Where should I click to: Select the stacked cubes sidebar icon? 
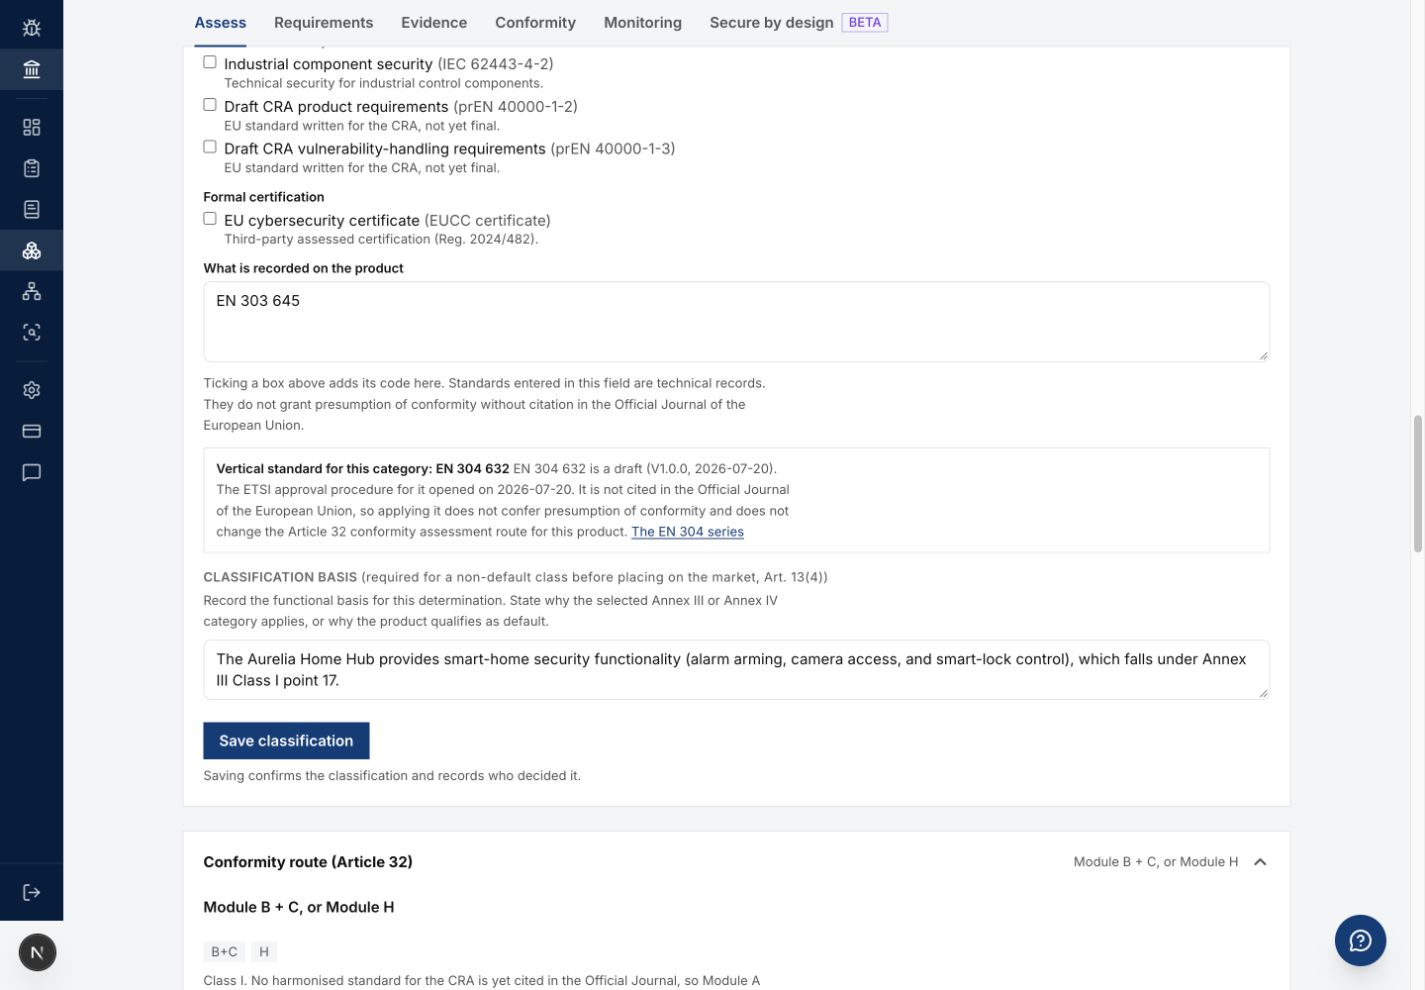click(x=31, y=250)
